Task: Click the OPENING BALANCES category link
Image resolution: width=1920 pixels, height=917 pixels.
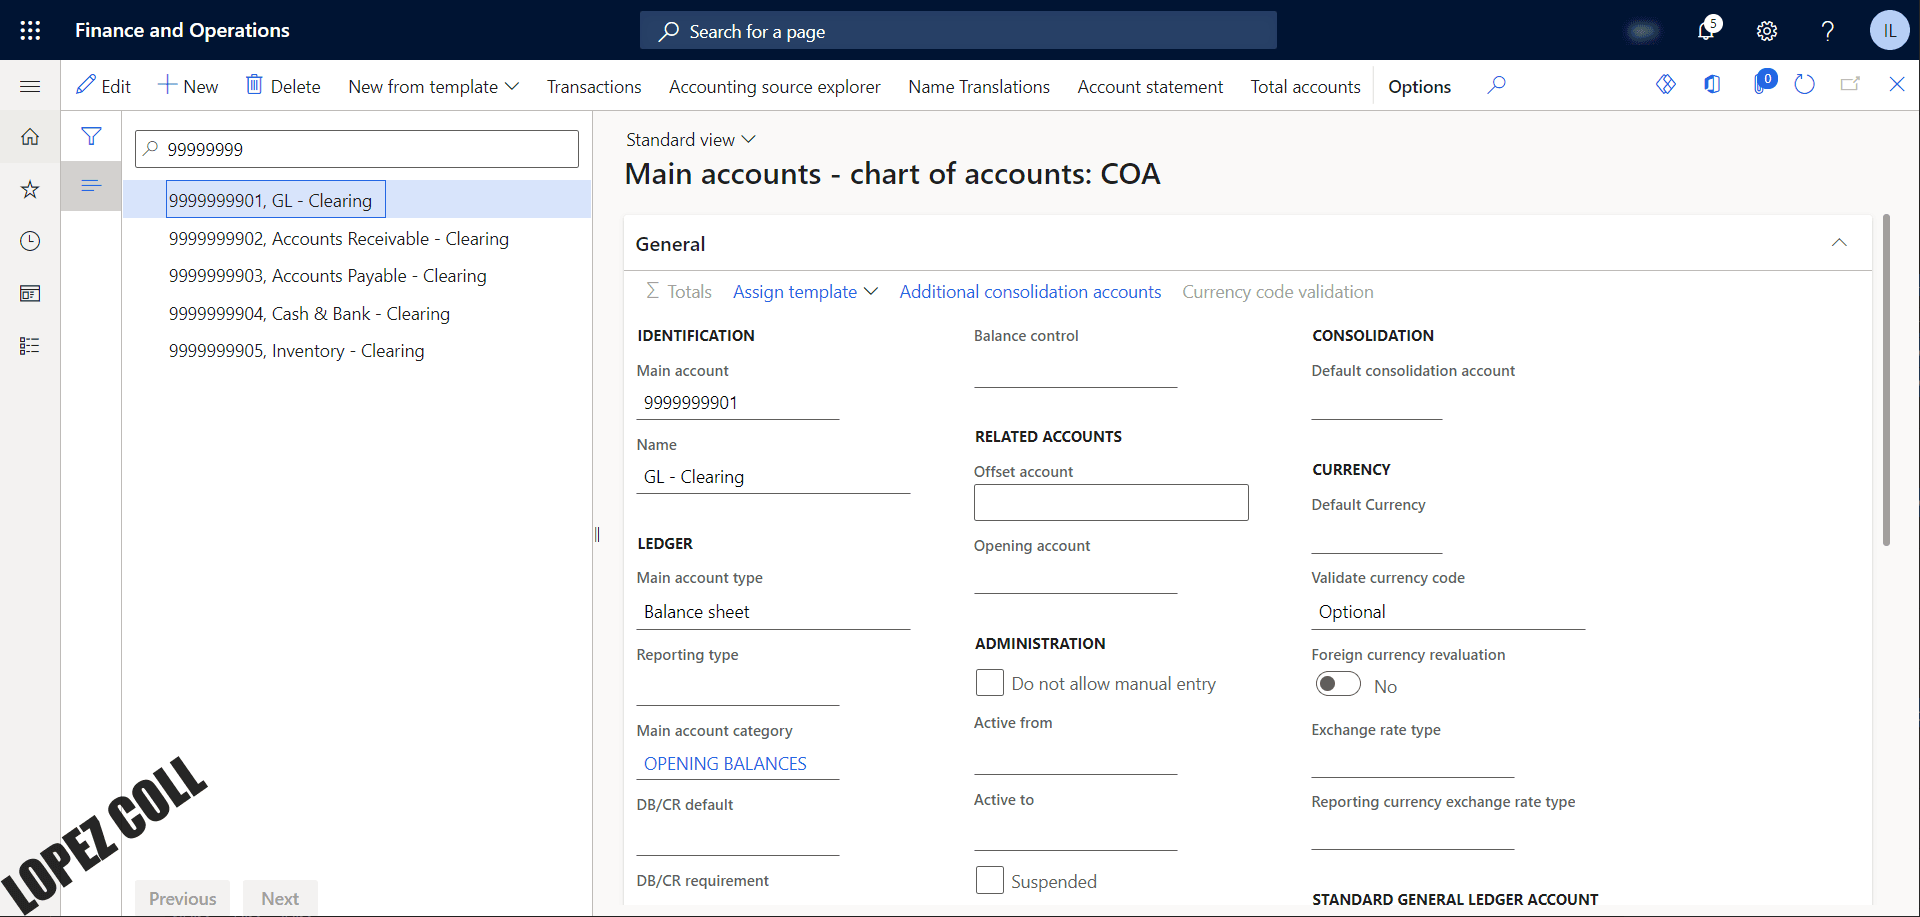Action: (x=725, y=764)
